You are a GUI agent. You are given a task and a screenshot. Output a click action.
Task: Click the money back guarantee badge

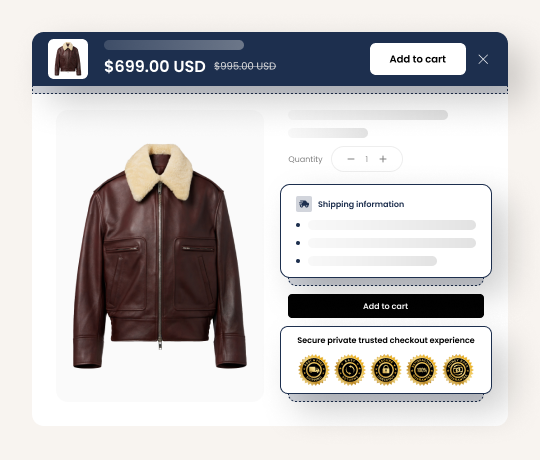point(458,370)
